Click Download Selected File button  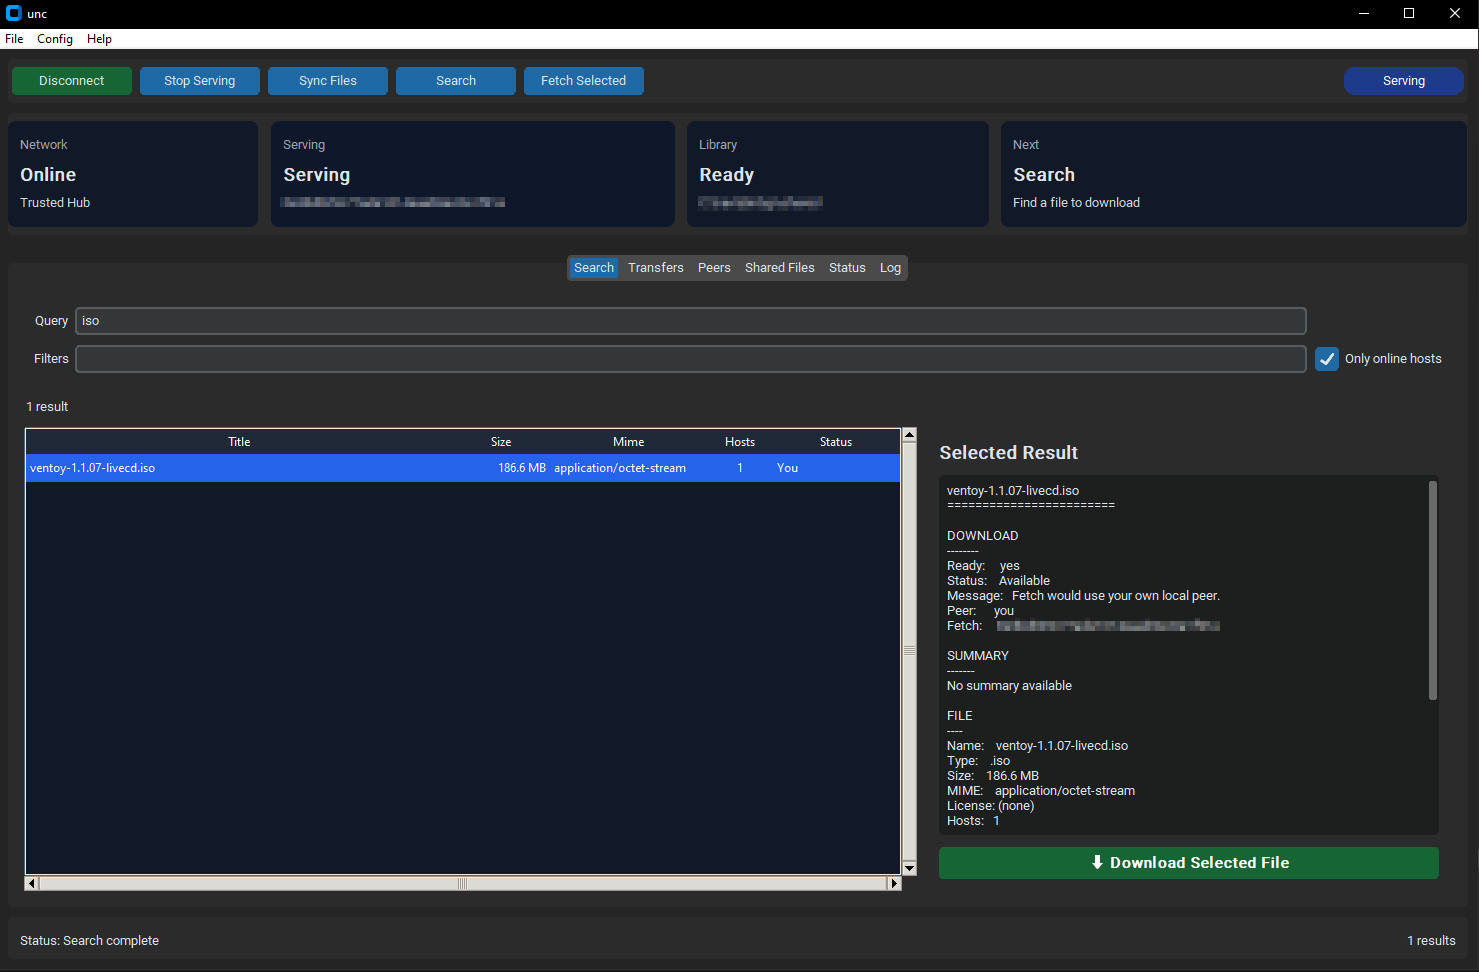(1188, 863)
